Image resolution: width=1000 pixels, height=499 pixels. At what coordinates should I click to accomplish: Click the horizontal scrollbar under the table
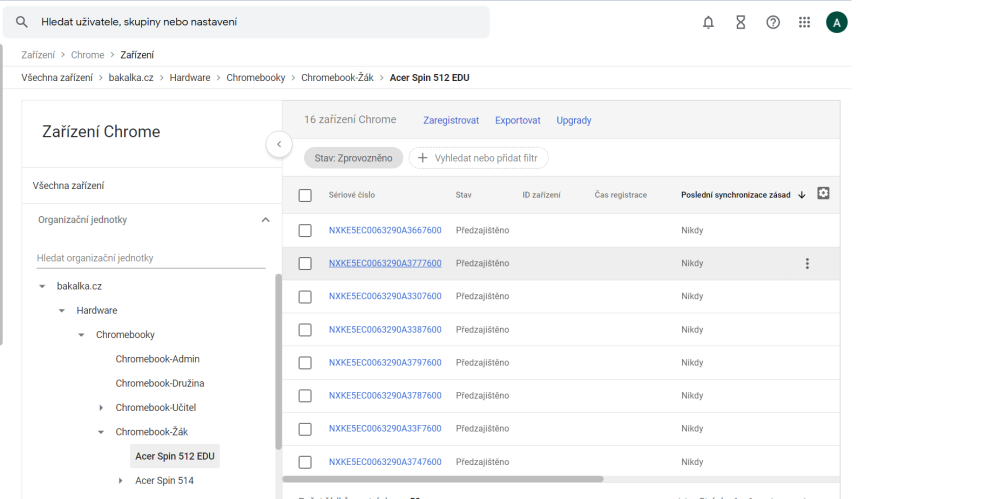(x=443, y=479)
